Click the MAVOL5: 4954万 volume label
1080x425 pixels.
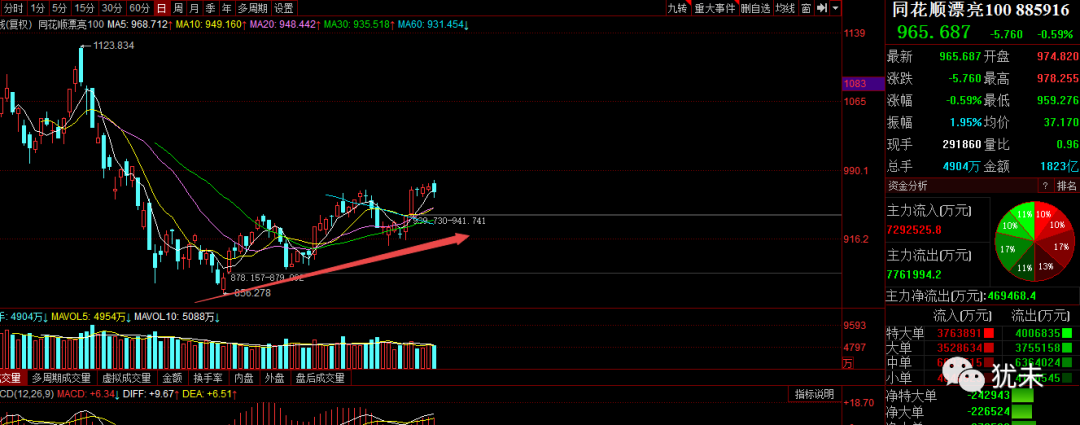click(91, 318)
